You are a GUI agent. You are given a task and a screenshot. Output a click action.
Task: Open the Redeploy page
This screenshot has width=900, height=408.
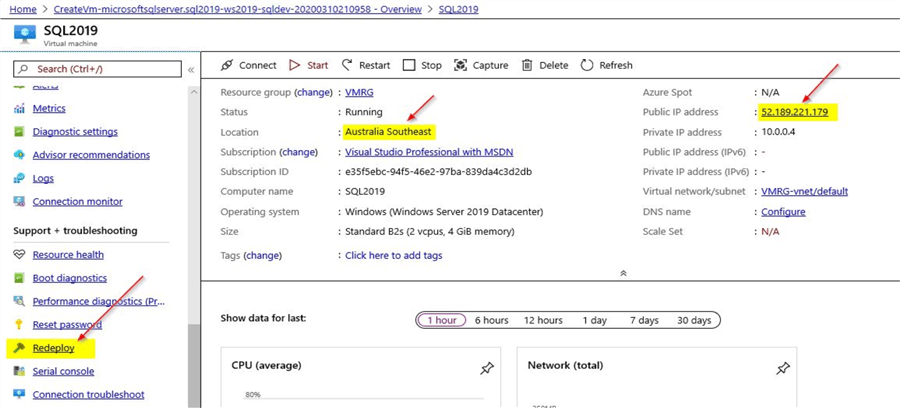[53, 348]
